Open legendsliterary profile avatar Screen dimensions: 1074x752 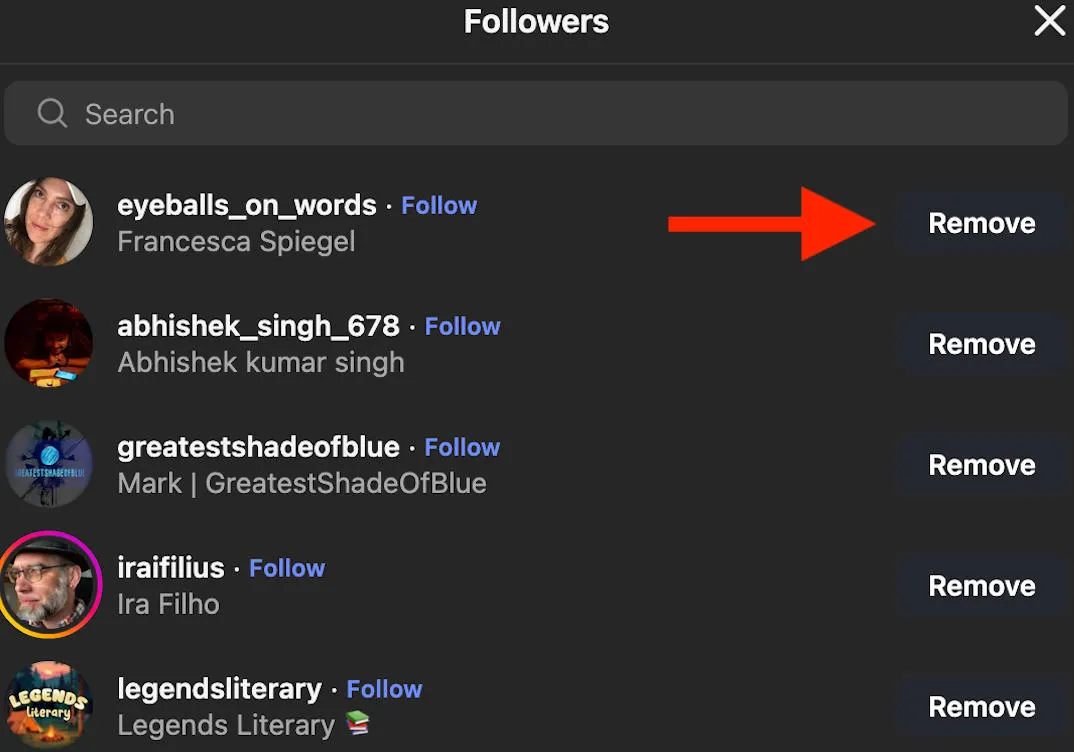coord(49,705)
